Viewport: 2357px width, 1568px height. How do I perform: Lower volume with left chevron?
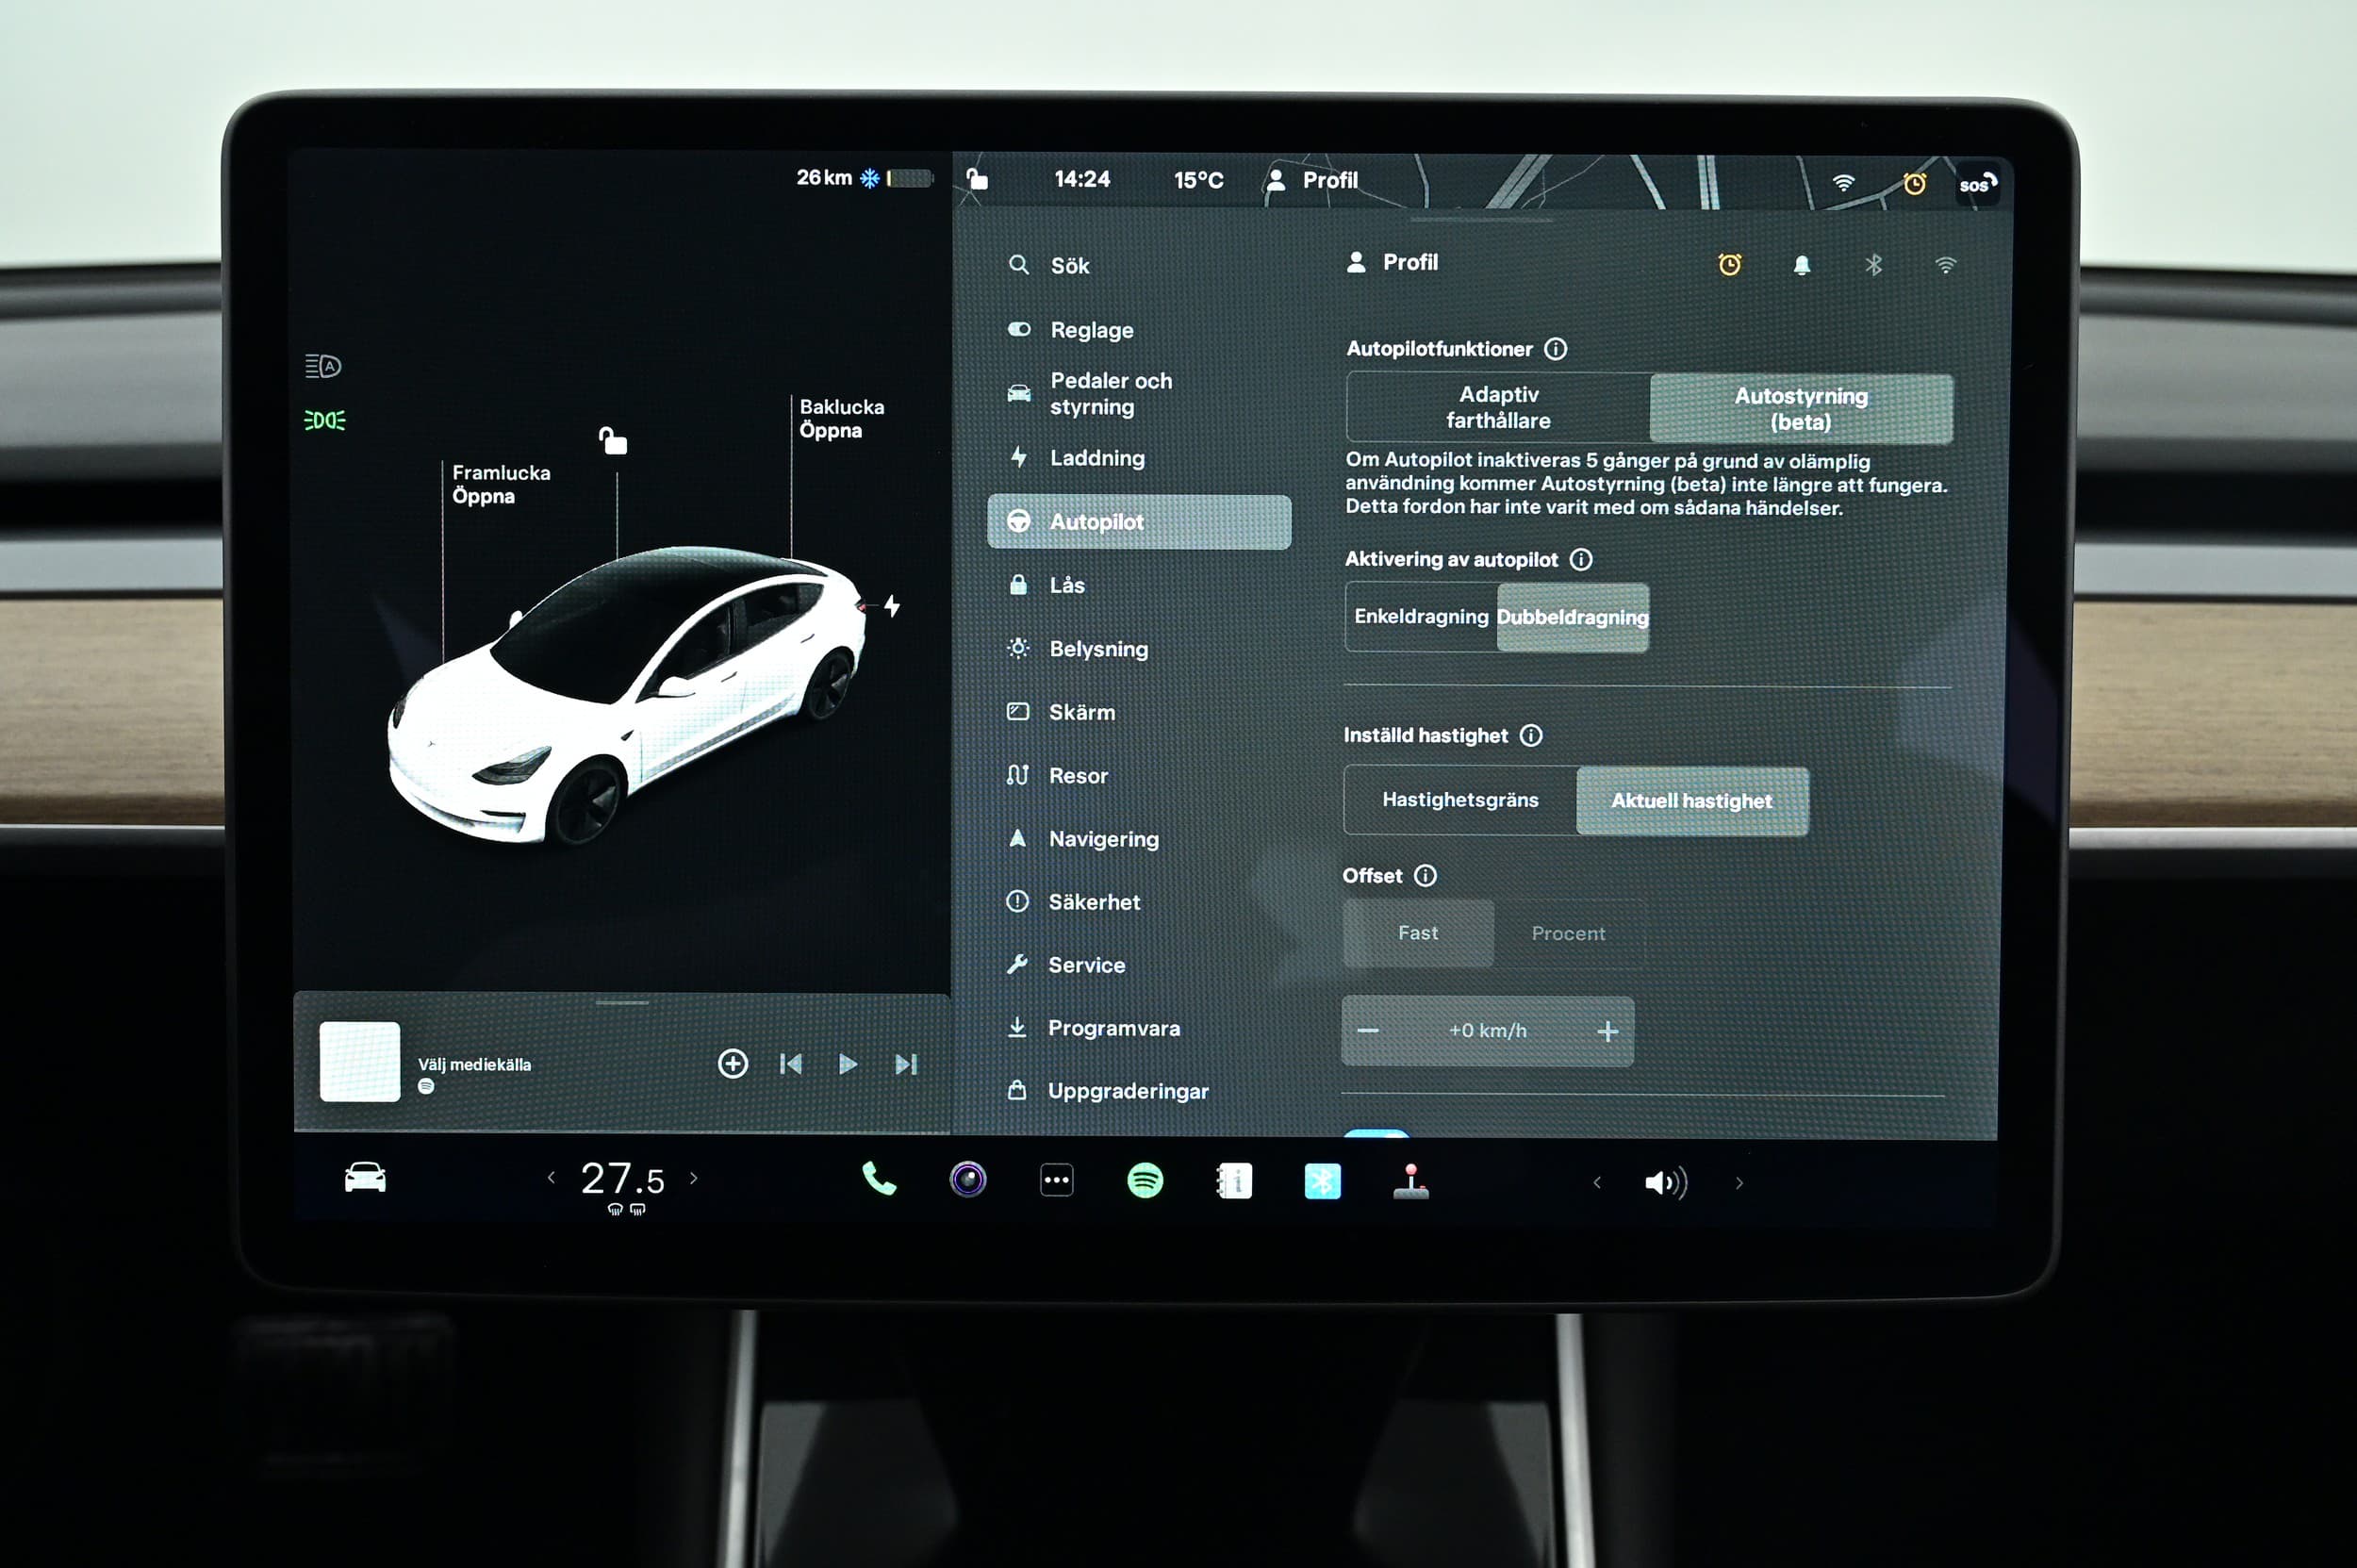[1597, 1183]
